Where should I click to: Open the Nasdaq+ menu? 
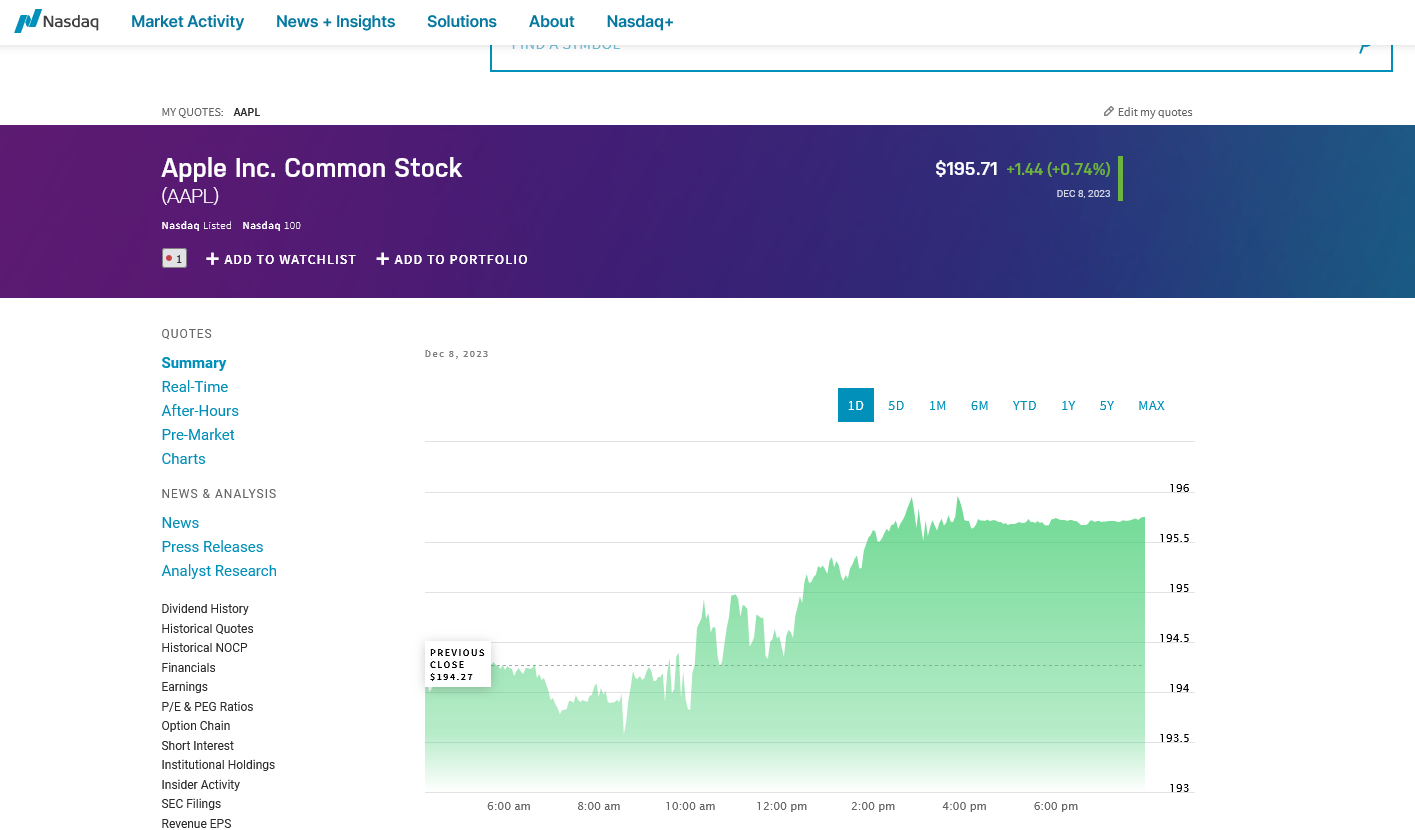tap(640, 21)
